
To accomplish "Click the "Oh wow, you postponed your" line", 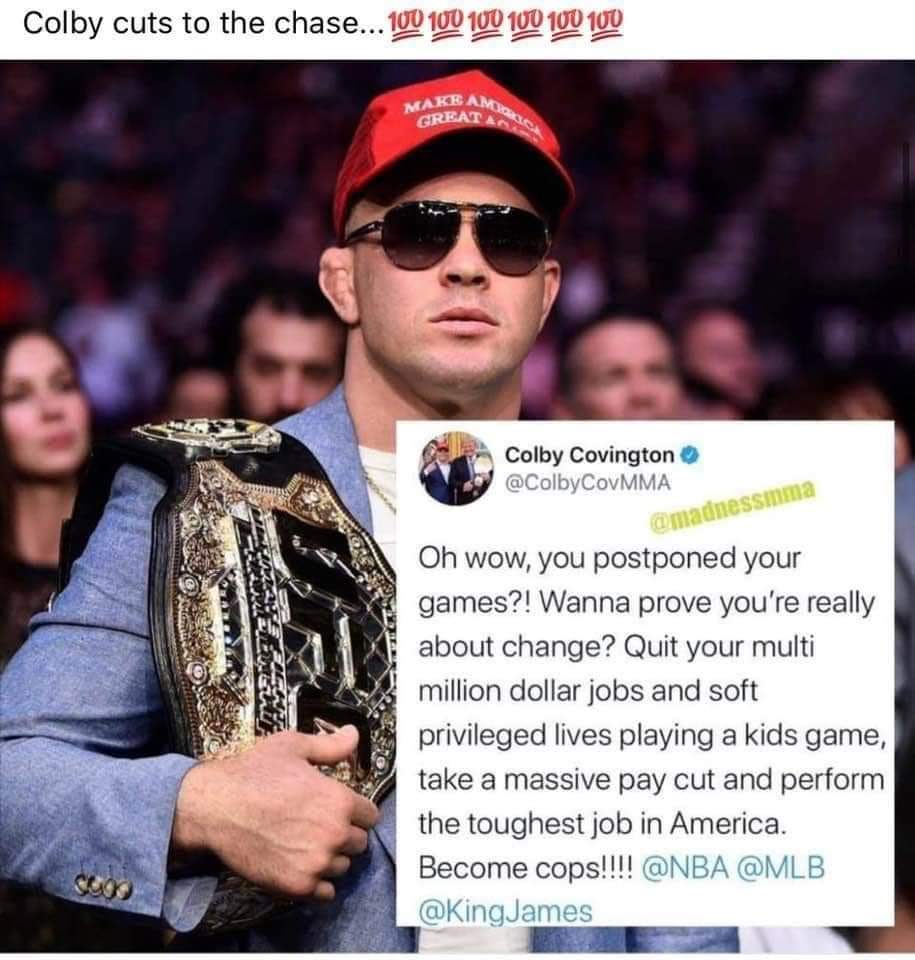I will 609,560.
